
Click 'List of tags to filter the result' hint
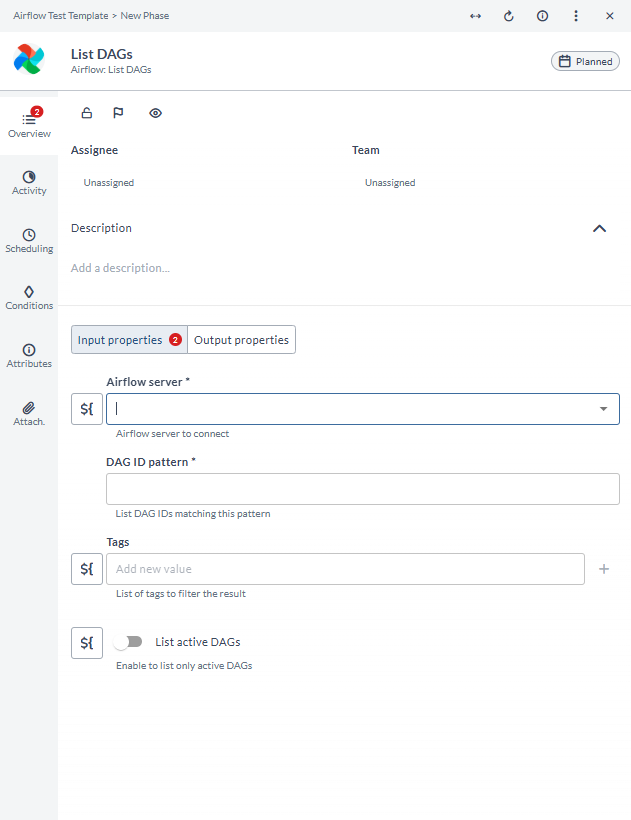(x=181, y=594)
